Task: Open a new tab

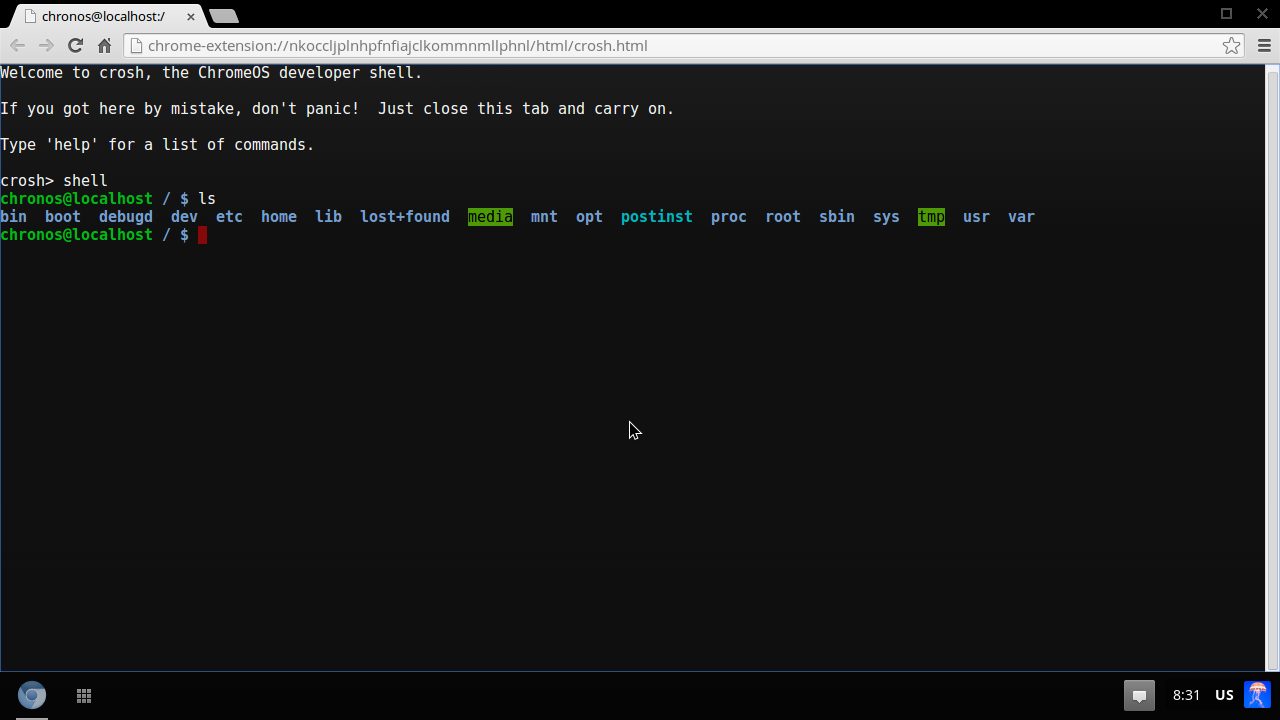Action: pyautogui.click(x=224, y=16)
